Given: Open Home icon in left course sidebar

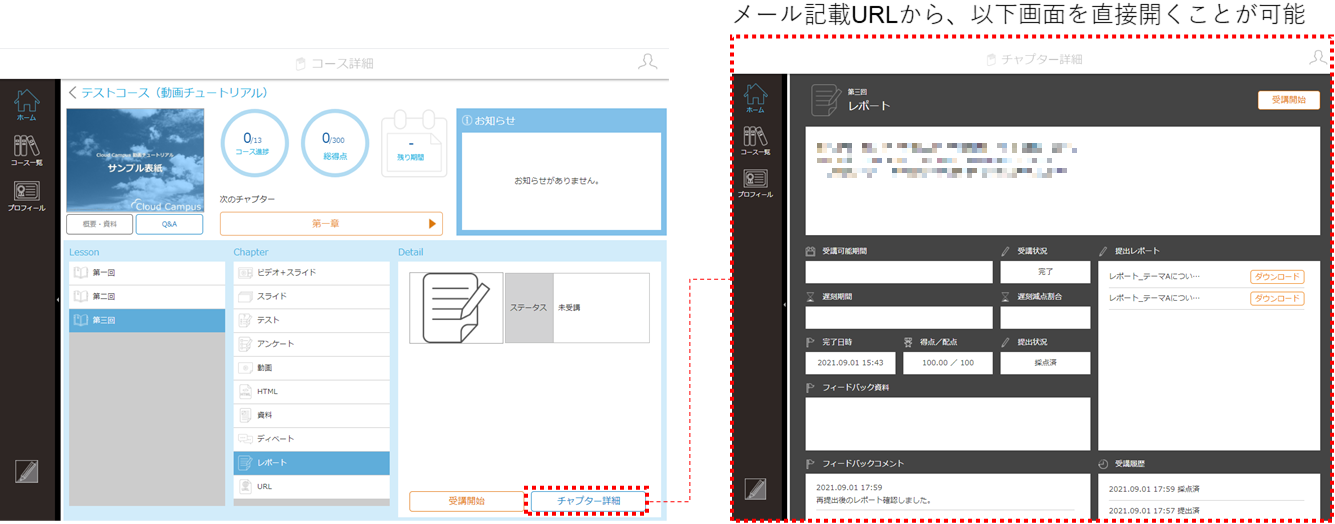Looking at the screenshot, I should click(28, 105).
